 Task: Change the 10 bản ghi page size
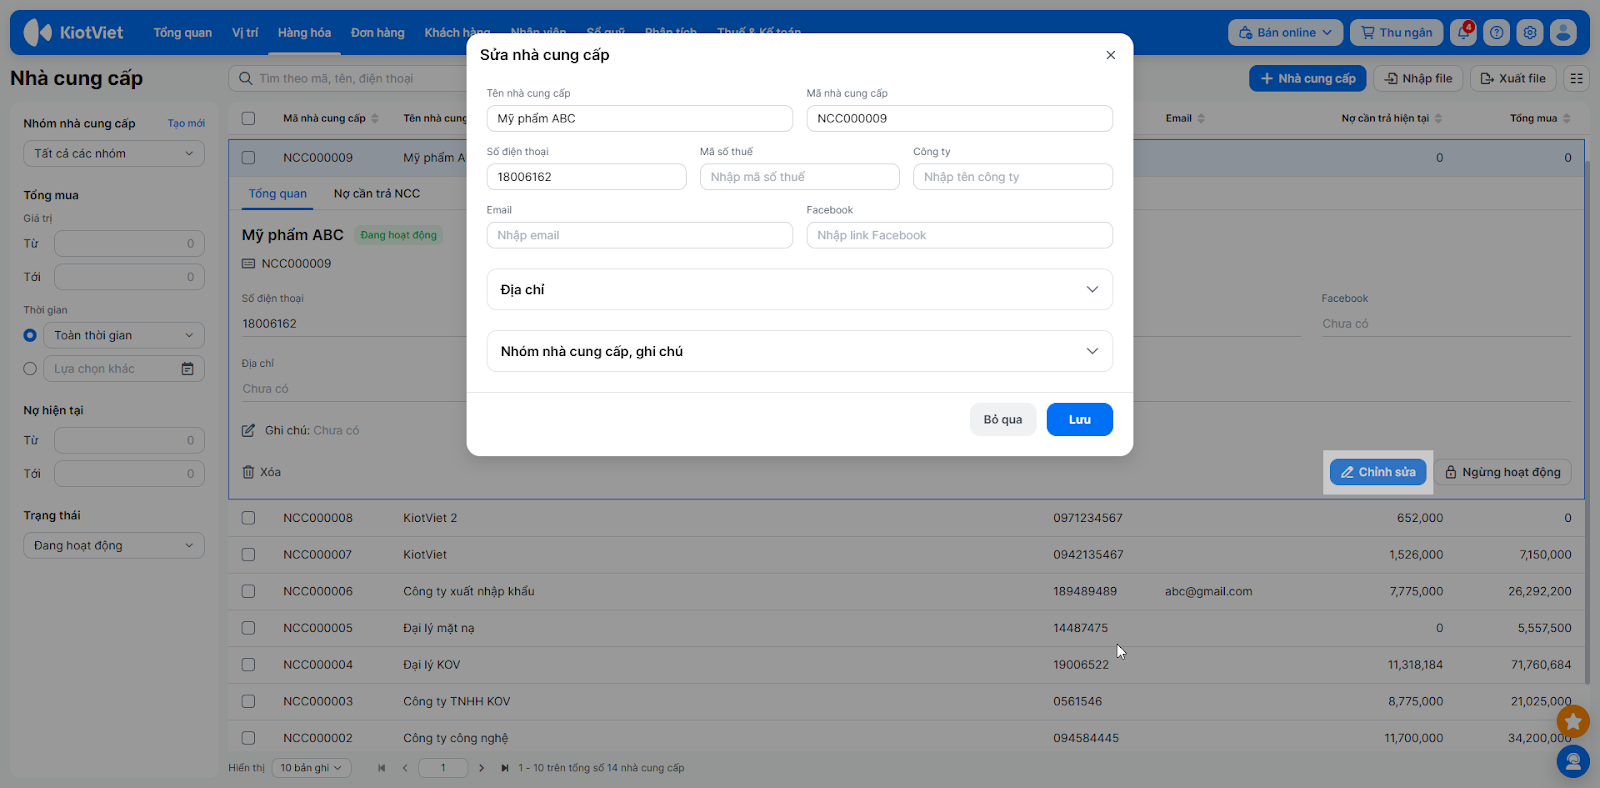click(313, 768)
